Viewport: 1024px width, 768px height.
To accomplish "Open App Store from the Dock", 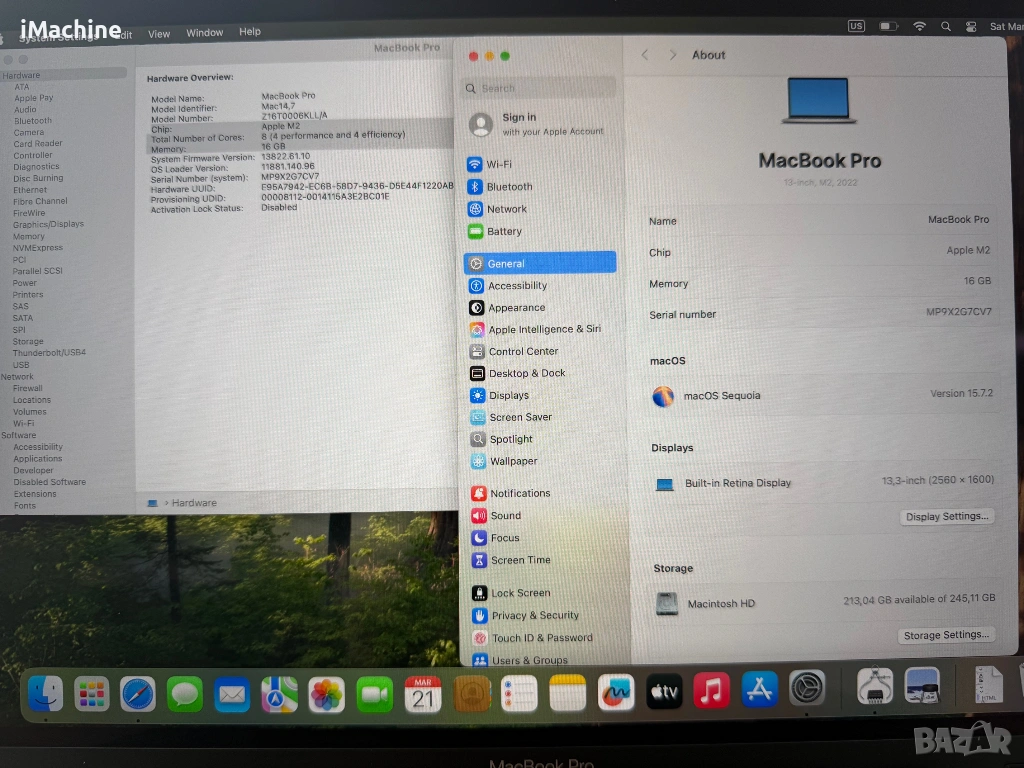I will coord(760,690).
